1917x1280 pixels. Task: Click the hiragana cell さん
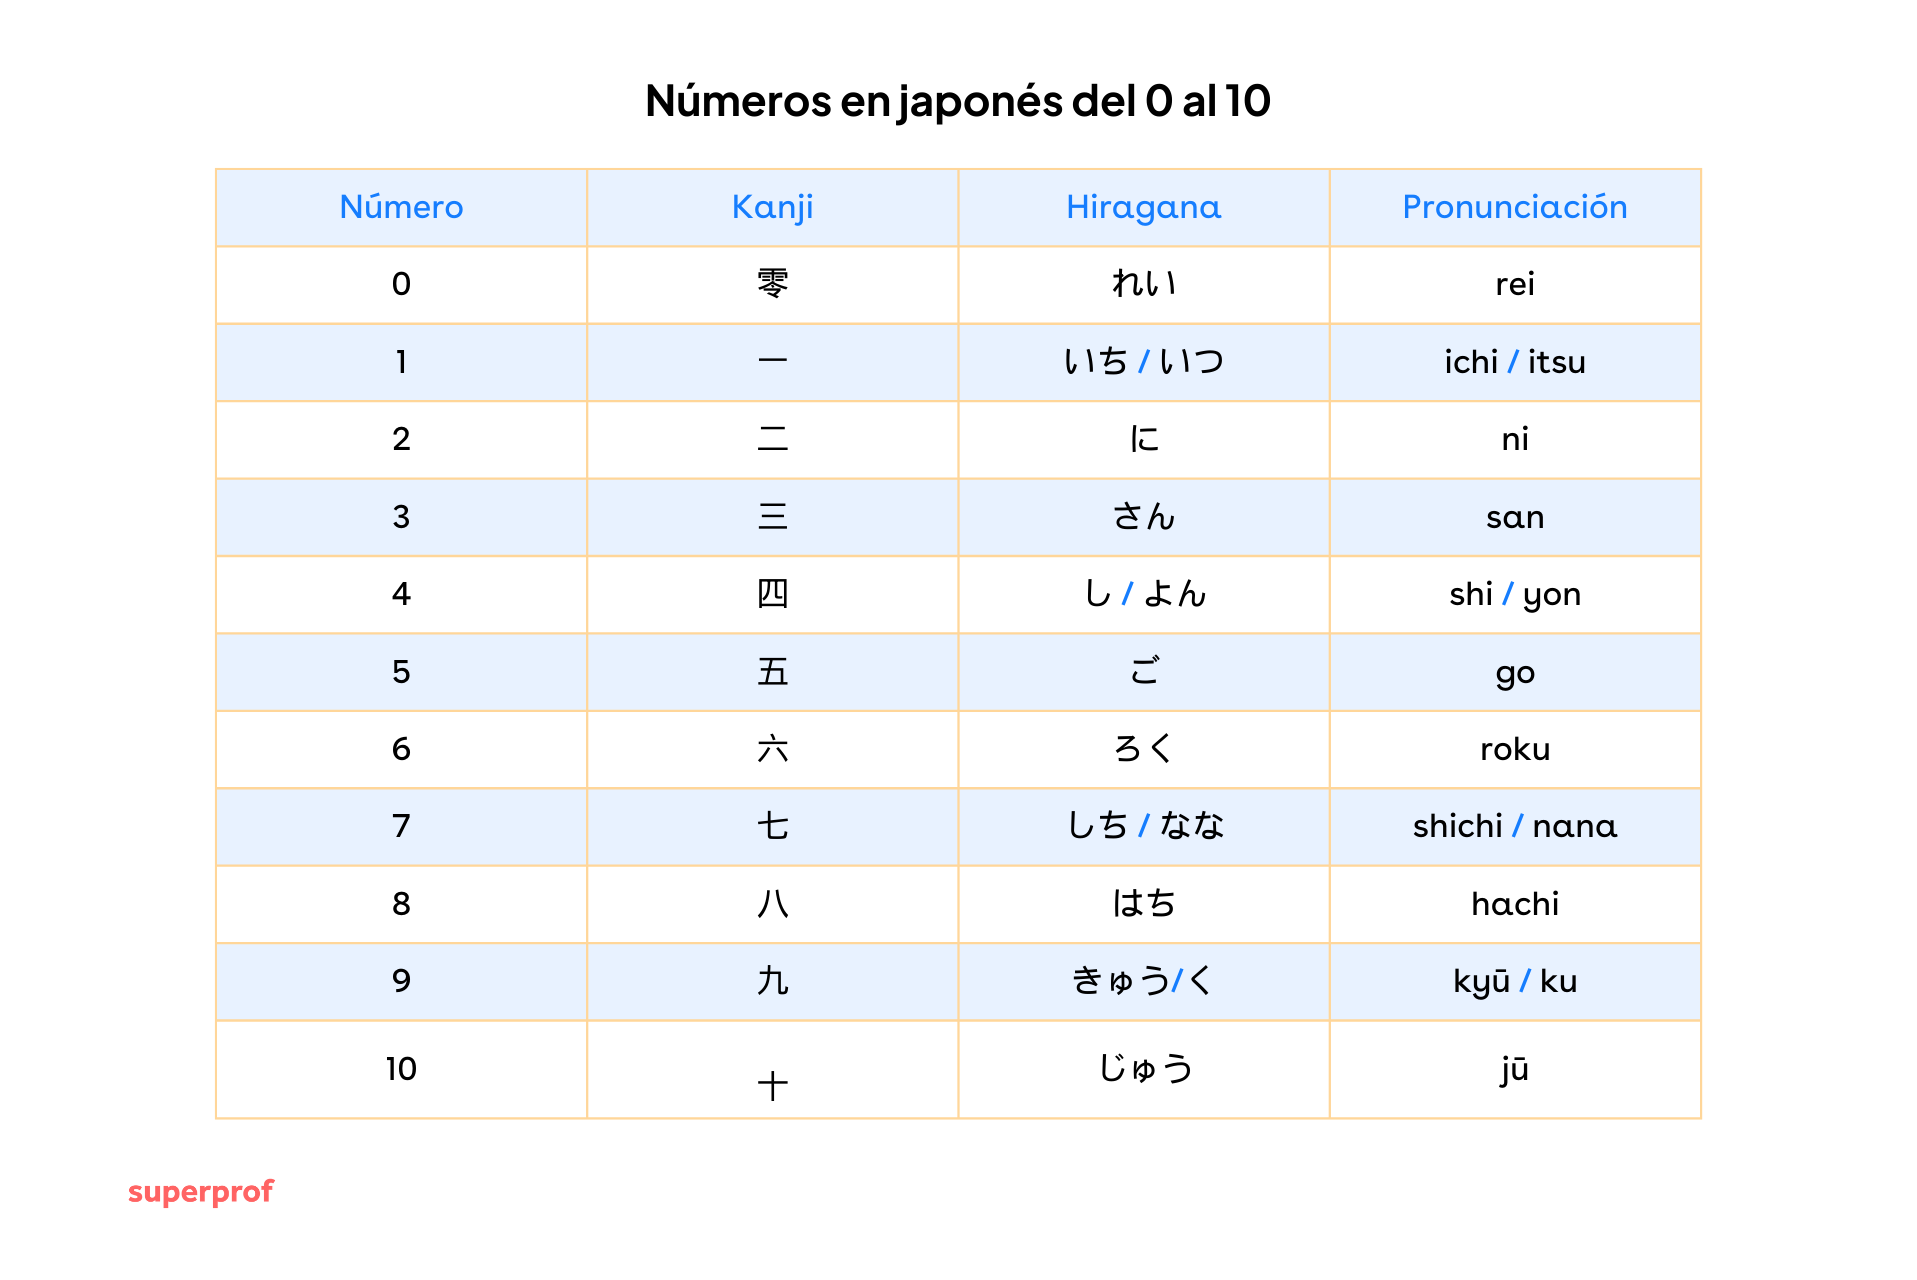[x=1143, y=517]
